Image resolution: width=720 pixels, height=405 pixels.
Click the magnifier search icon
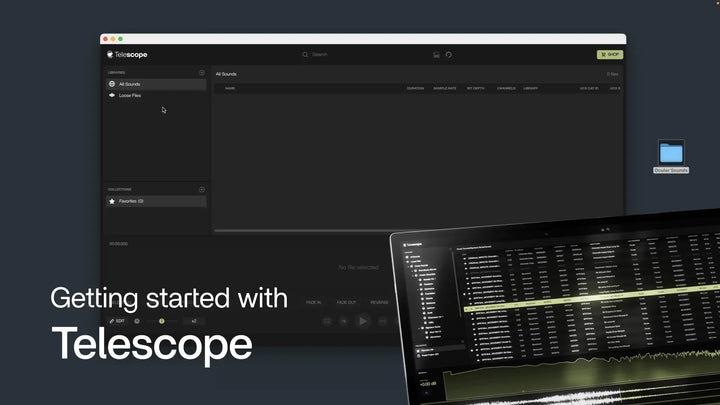coord(305,55)
